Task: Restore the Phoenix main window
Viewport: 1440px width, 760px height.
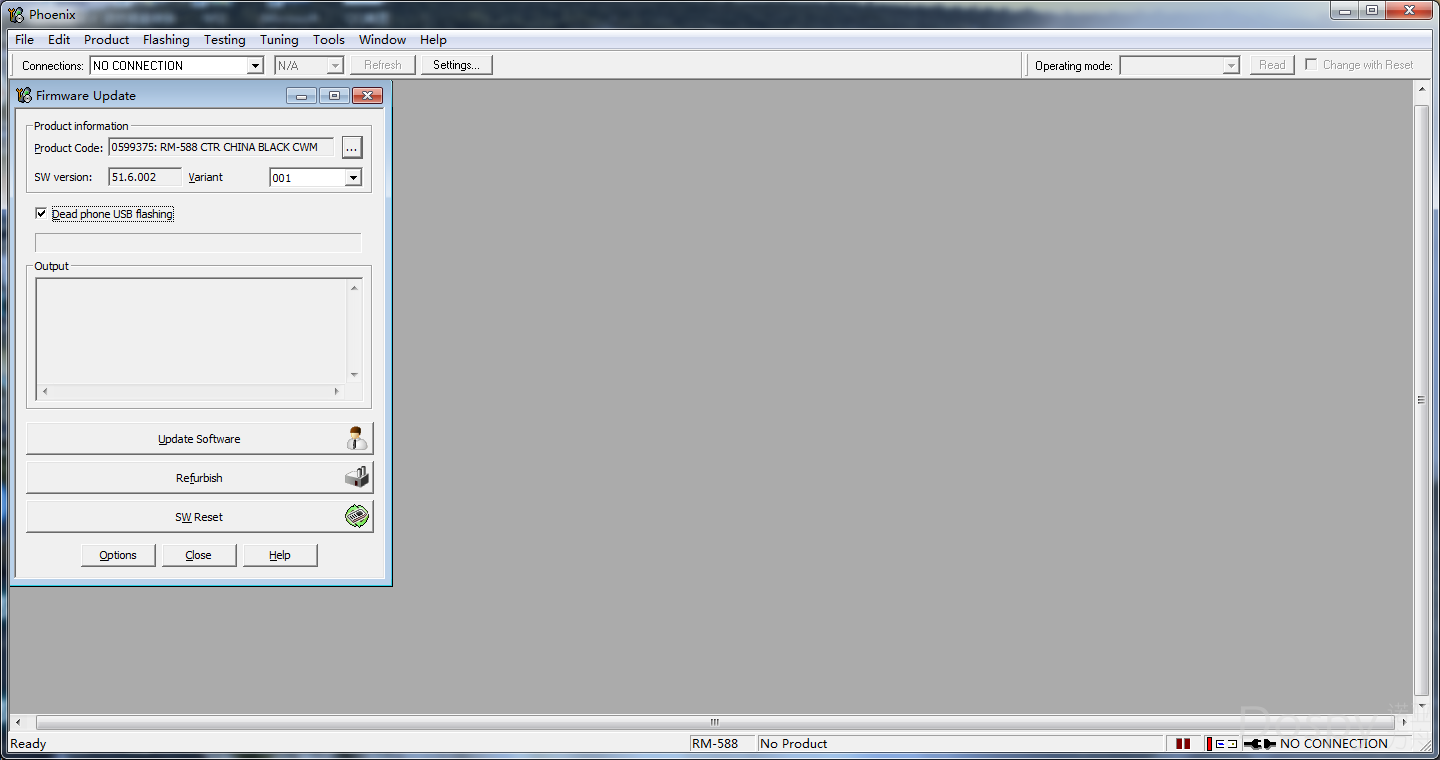Action: click(1372, 11)
